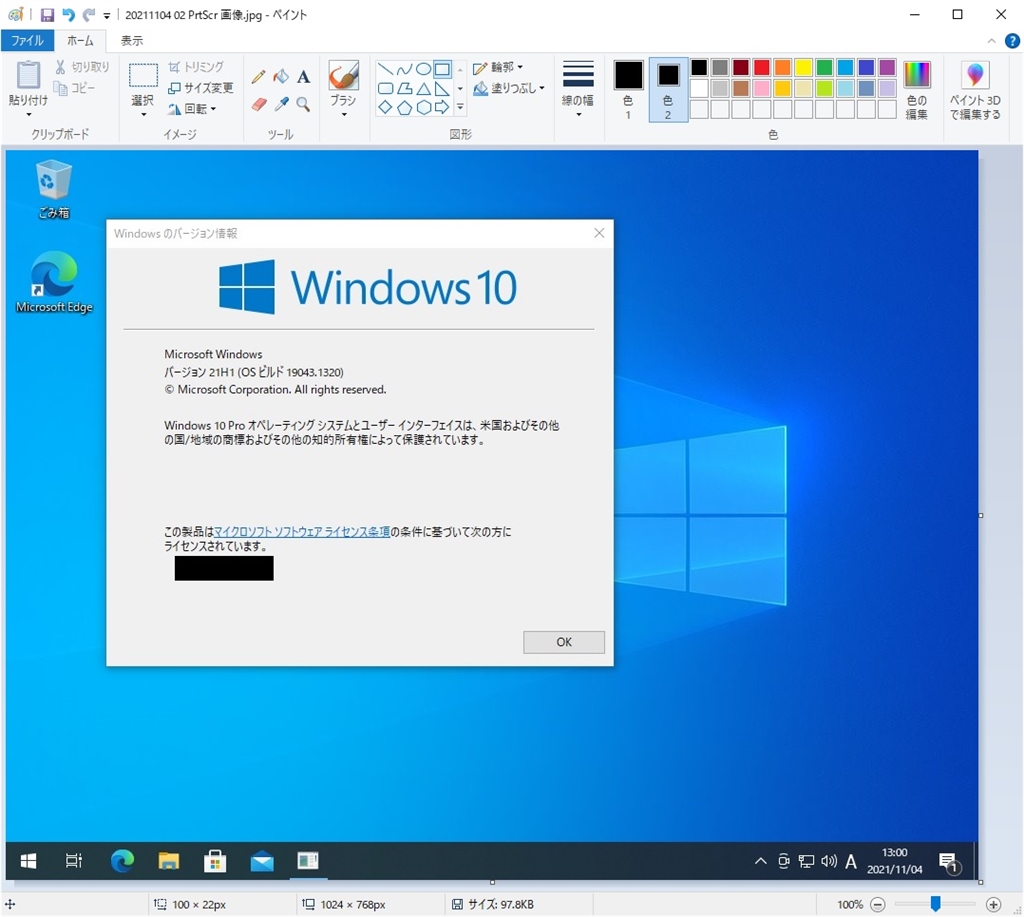Choose the Right arrow shape
The width and height of the screenshot is (1024, 917).
[442, 107]
